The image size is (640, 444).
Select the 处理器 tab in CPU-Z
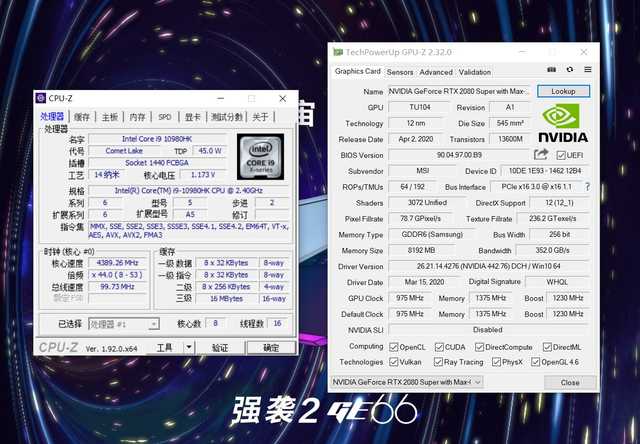tap(52, 116)
